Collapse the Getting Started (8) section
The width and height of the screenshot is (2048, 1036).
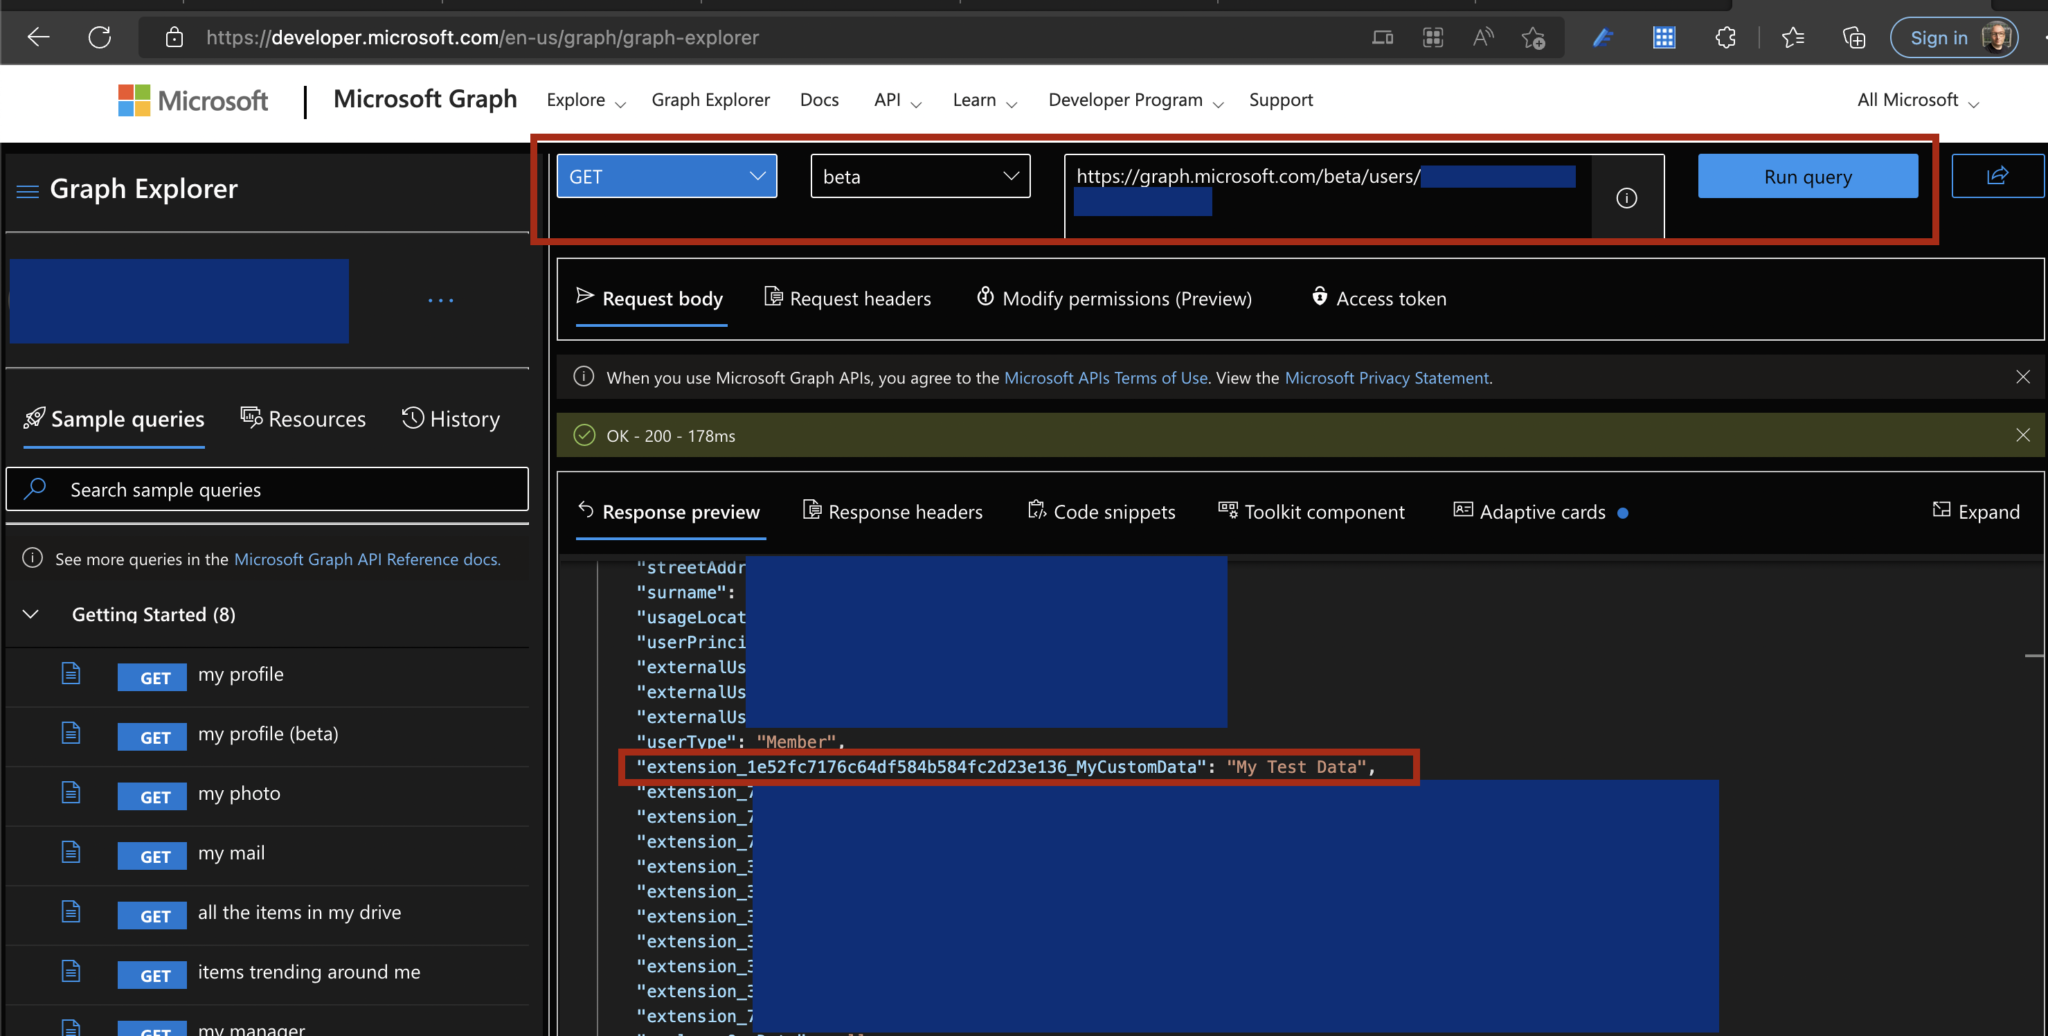[x=31, y=614]
